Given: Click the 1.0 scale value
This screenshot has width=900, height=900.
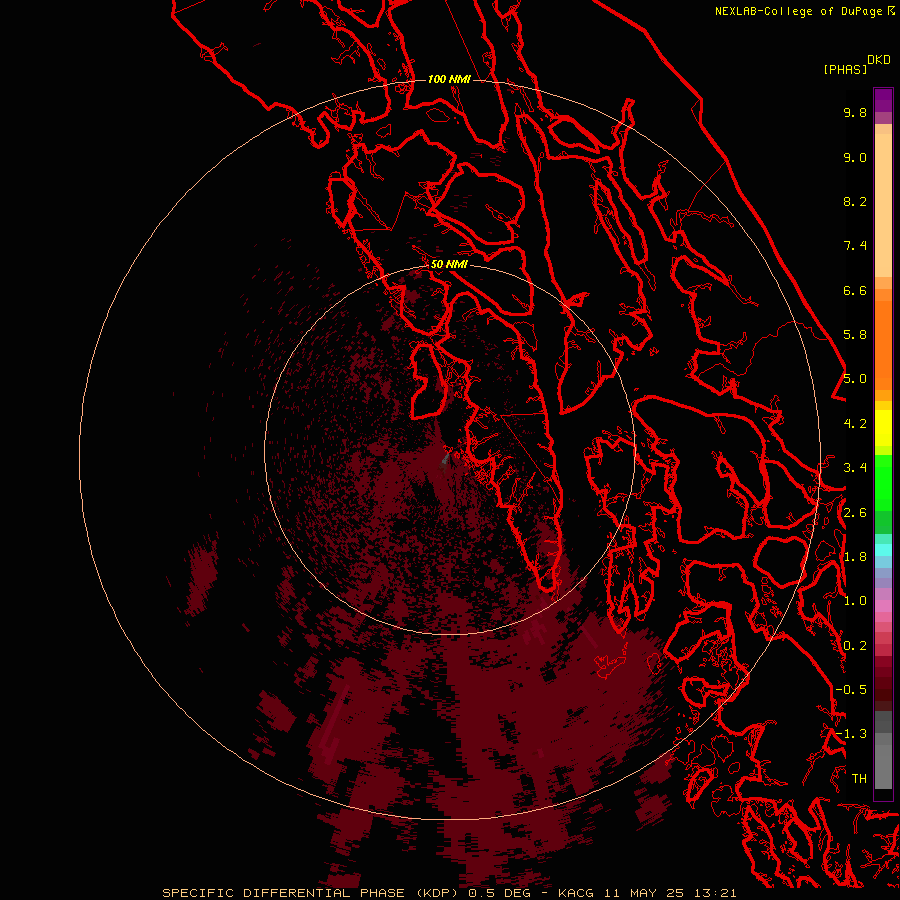Looking at the screenshot, I should click(855, 601).
